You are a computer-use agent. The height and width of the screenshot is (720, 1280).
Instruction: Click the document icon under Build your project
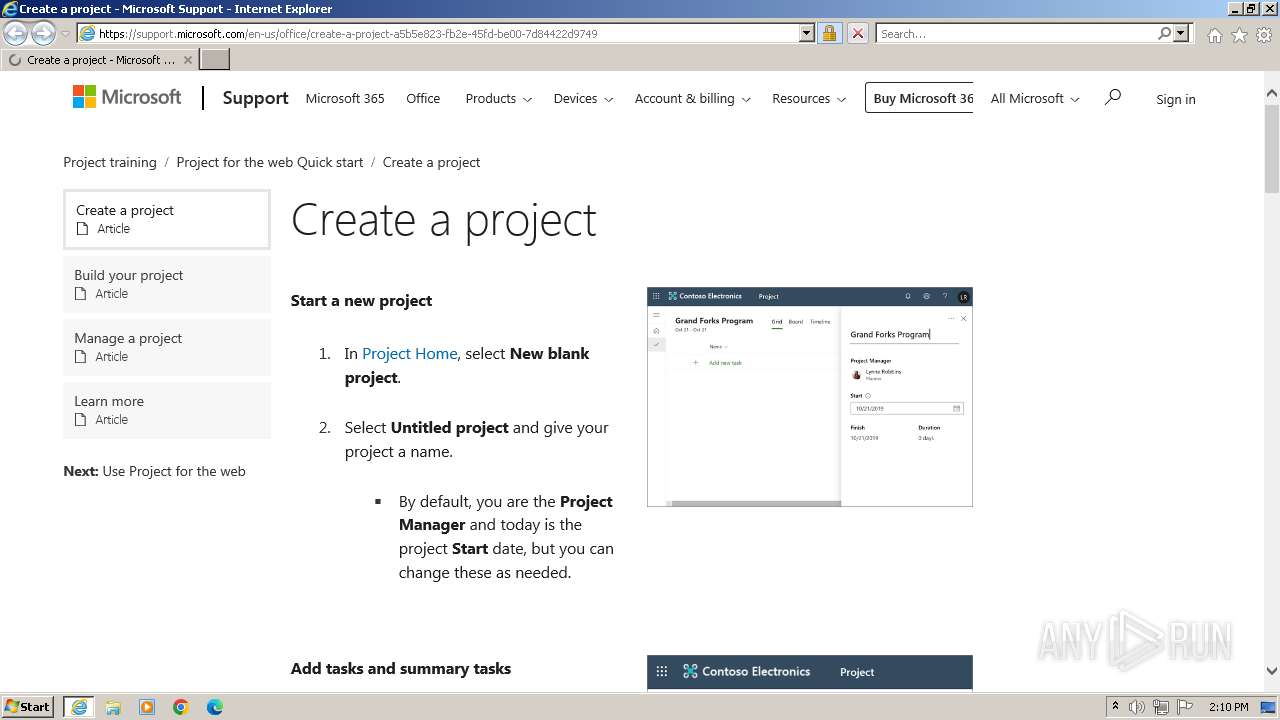coord(81,294)
